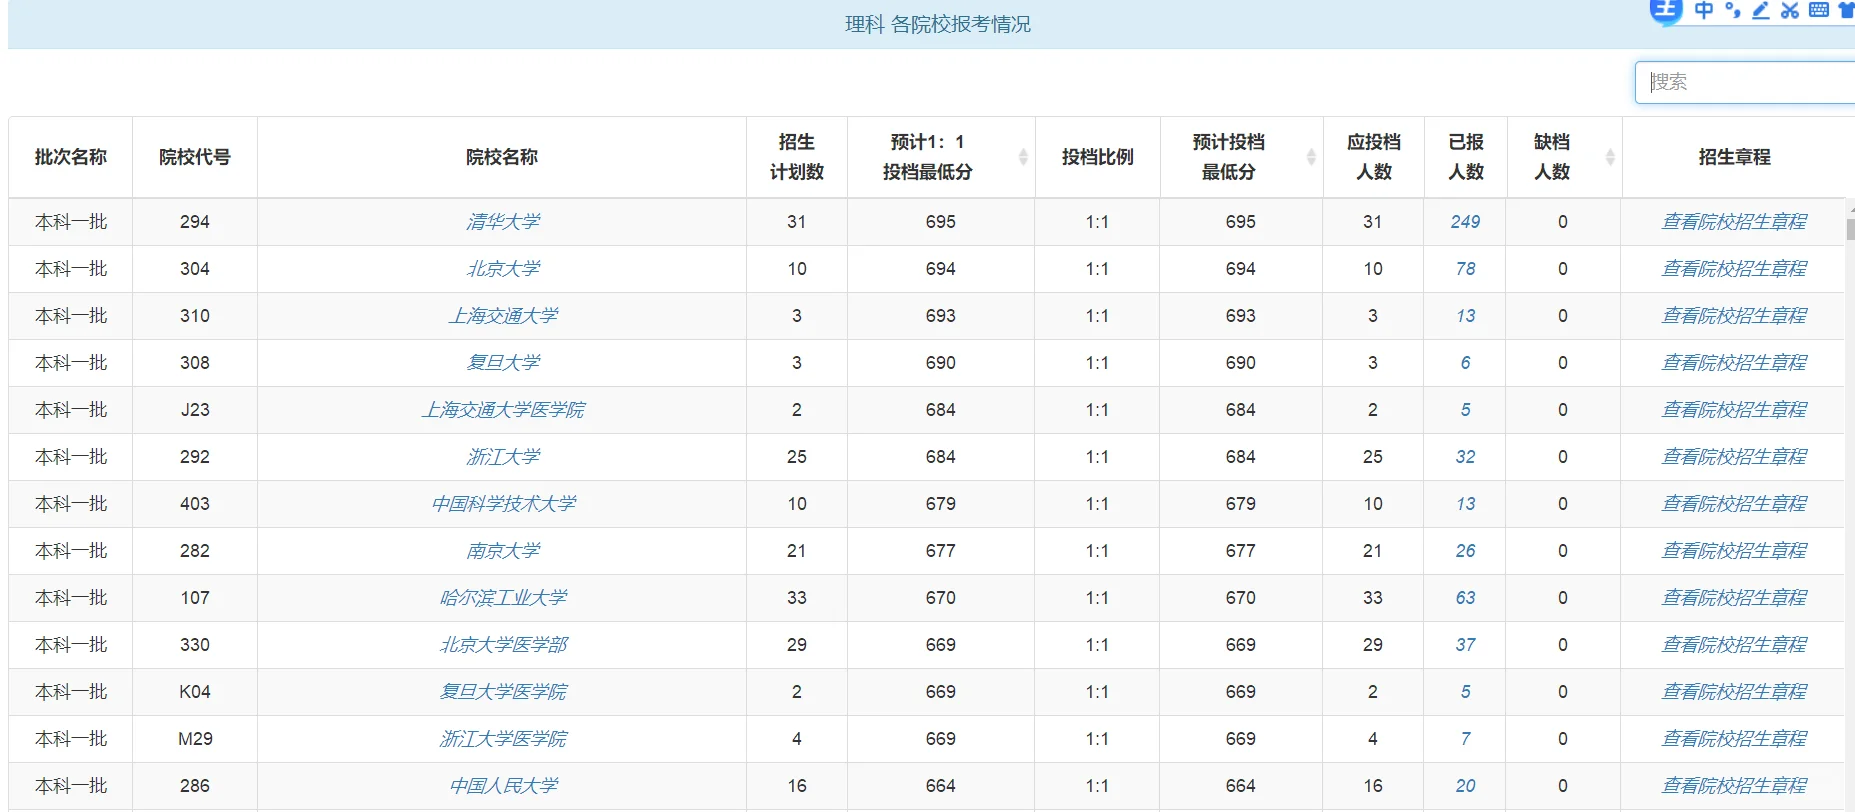Open the 南京大学 link
The image size is (1855, 812).
503,551
